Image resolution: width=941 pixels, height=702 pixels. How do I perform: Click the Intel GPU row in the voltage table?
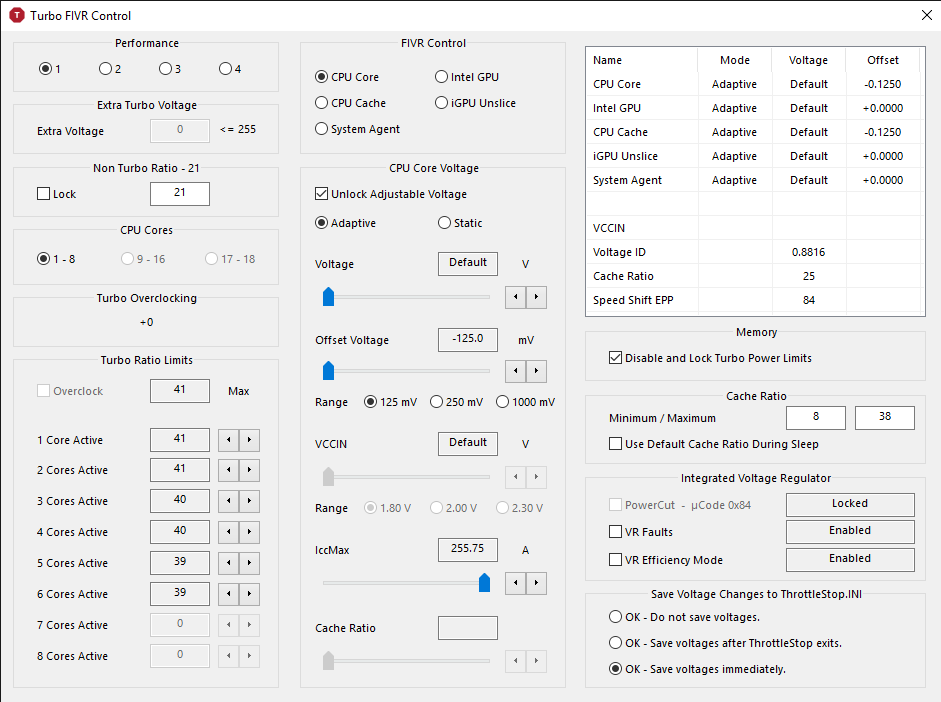pos(754,108)
